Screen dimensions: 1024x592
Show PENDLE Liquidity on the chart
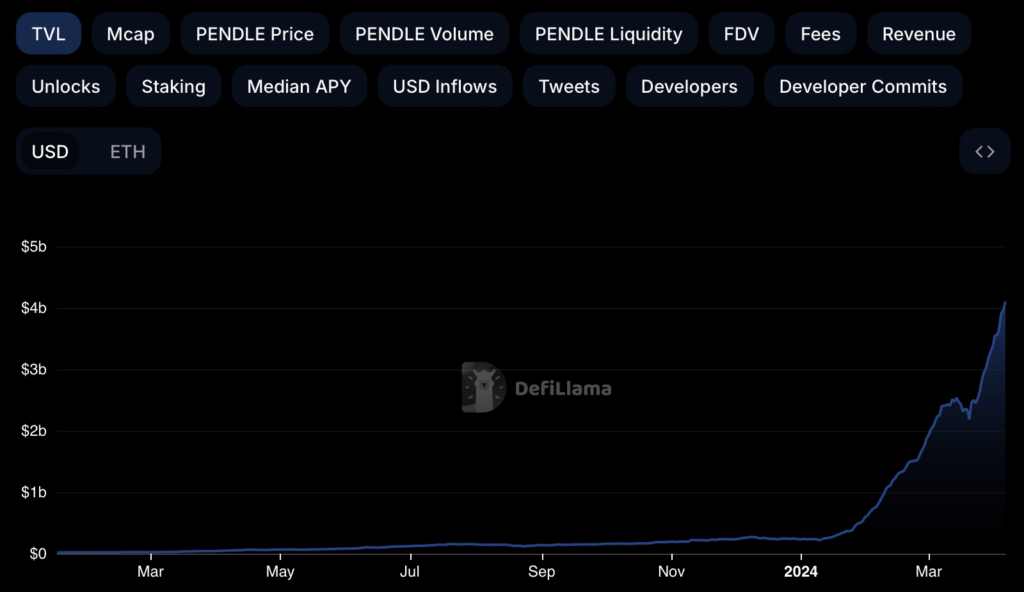608,34
